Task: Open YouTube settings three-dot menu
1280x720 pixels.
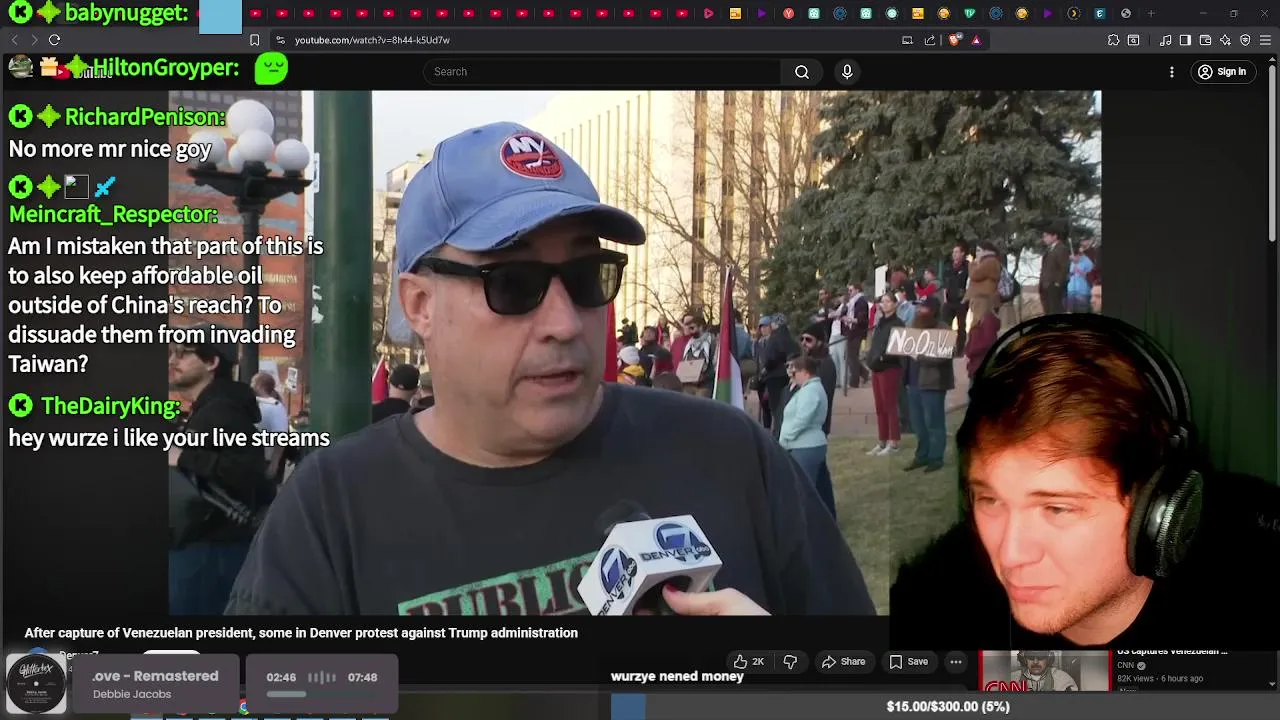Action: click(x=1172, y=72)
